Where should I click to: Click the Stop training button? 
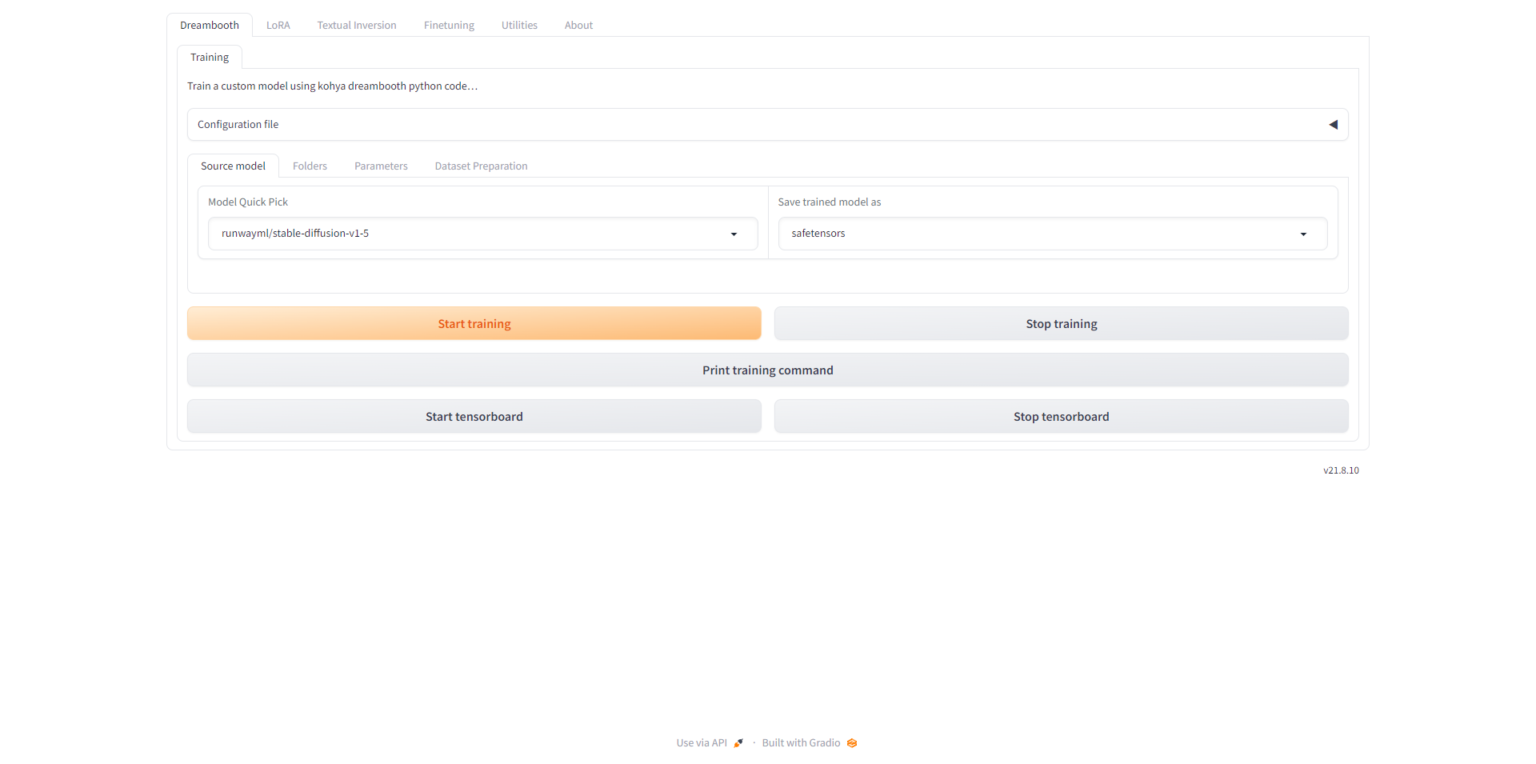[1061, 324]
